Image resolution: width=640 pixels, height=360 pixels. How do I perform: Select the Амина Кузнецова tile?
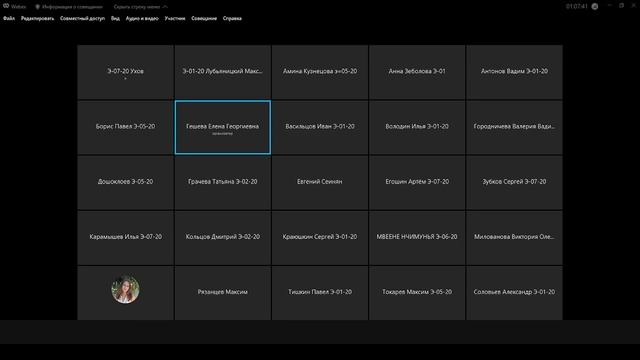(x=320, y=72)
